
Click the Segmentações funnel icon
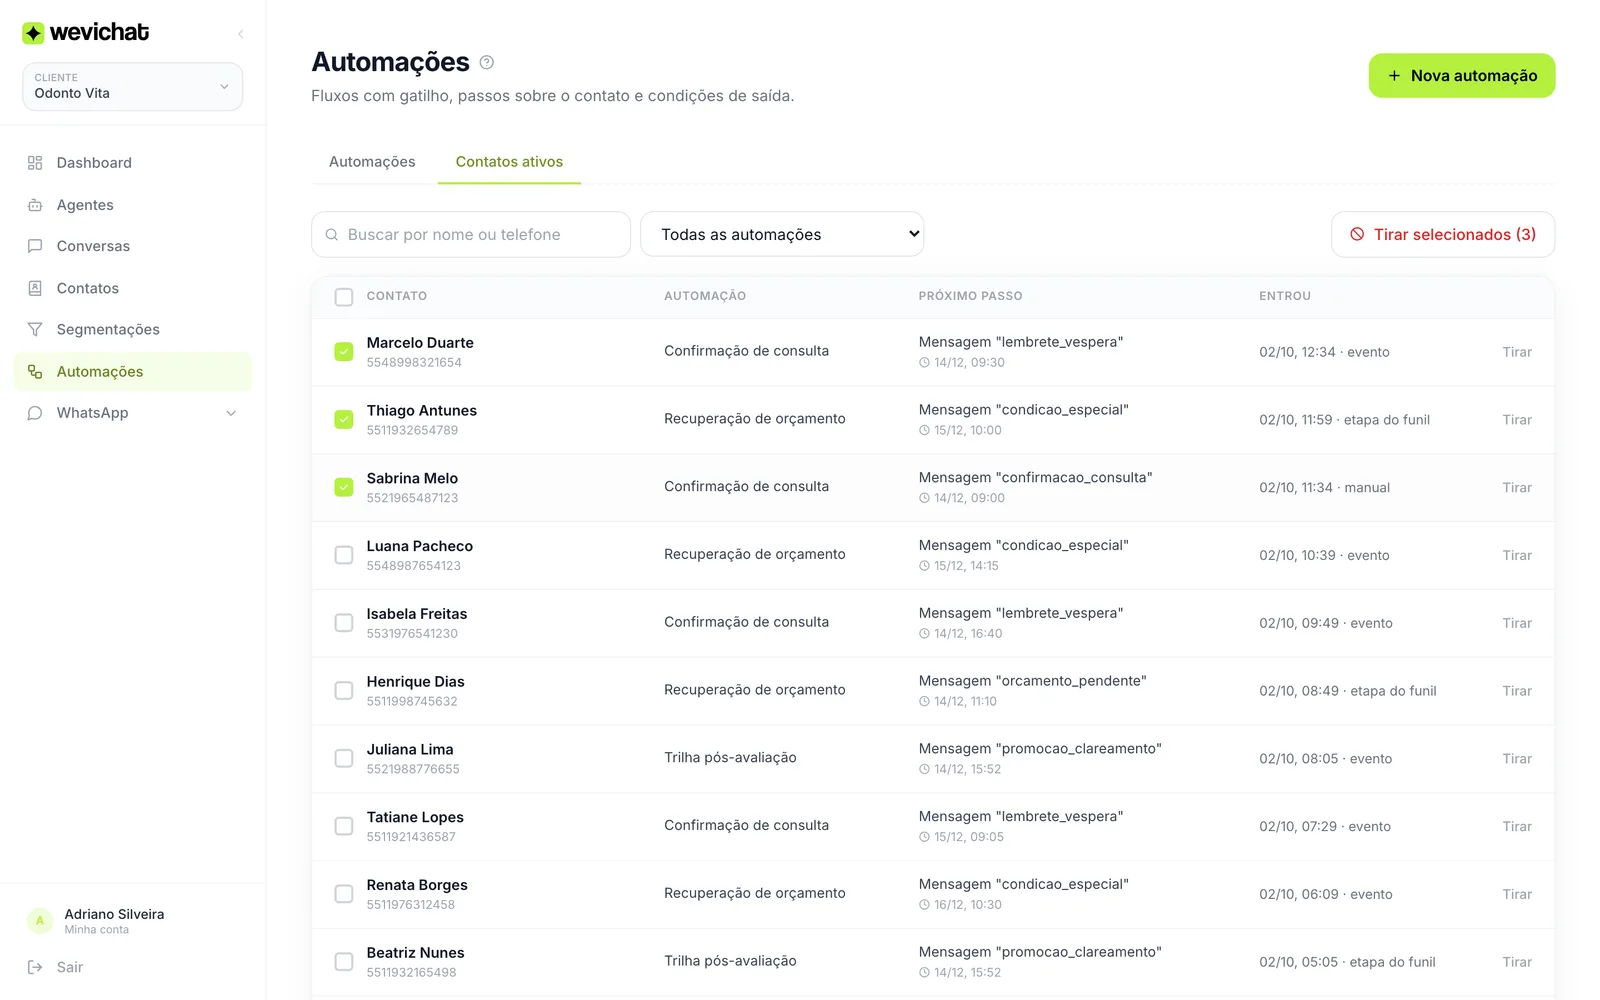[35, 329]
